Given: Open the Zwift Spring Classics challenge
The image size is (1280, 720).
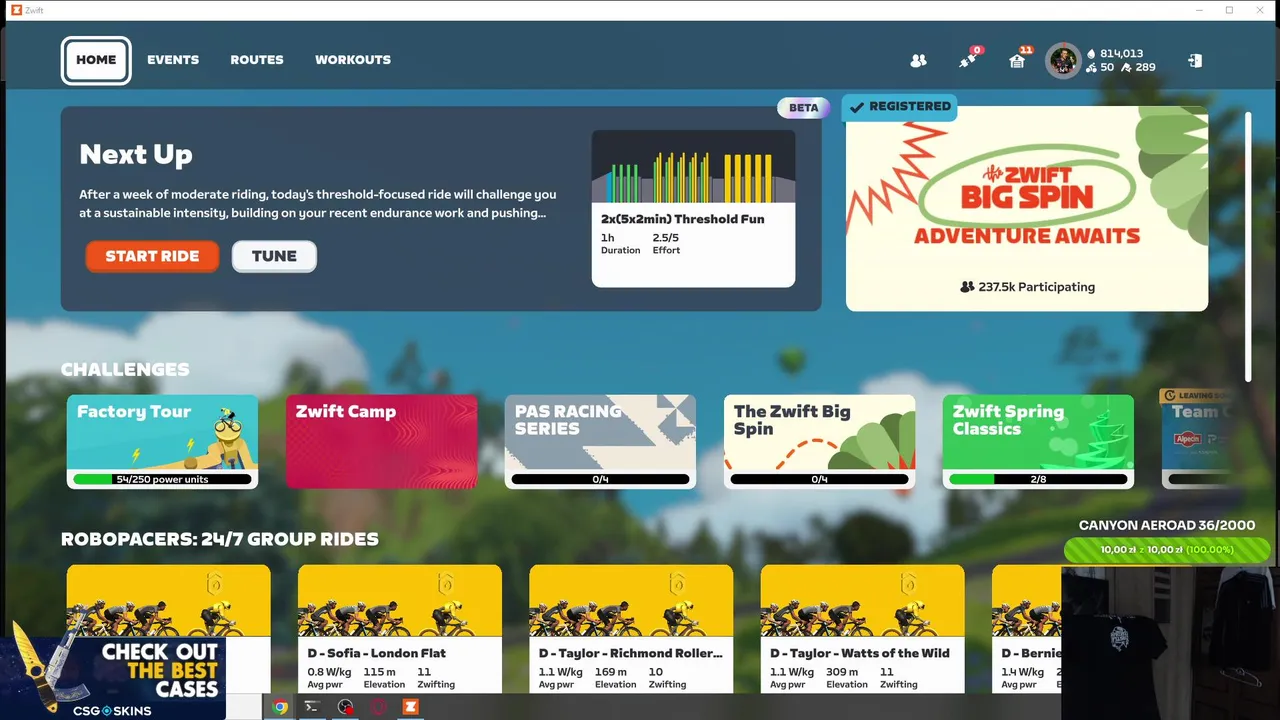Looking at the screenshot, I should (1038, 441).
